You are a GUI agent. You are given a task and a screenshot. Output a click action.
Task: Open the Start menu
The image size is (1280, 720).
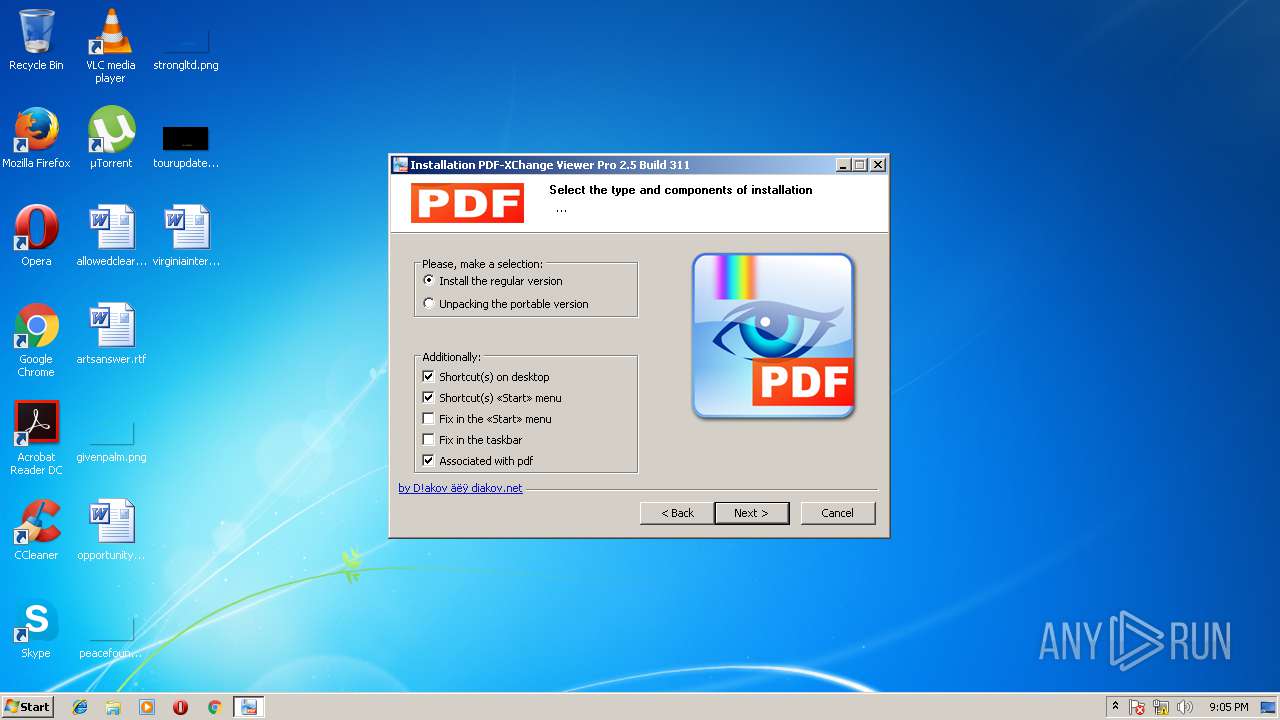tap(27, 707)
